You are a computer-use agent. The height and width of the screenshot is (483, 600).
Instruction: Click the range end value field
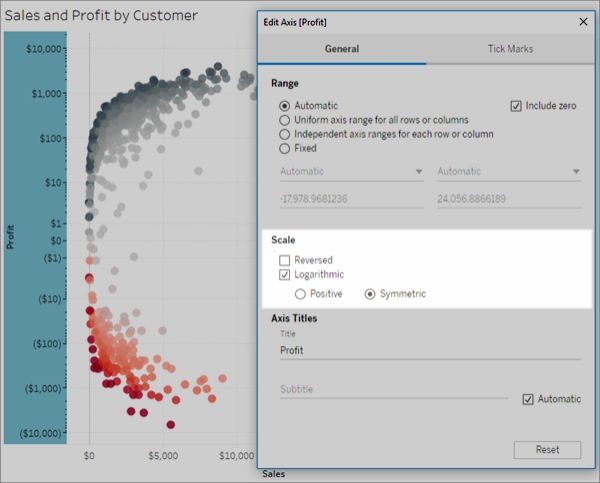(x=508, y=198)
